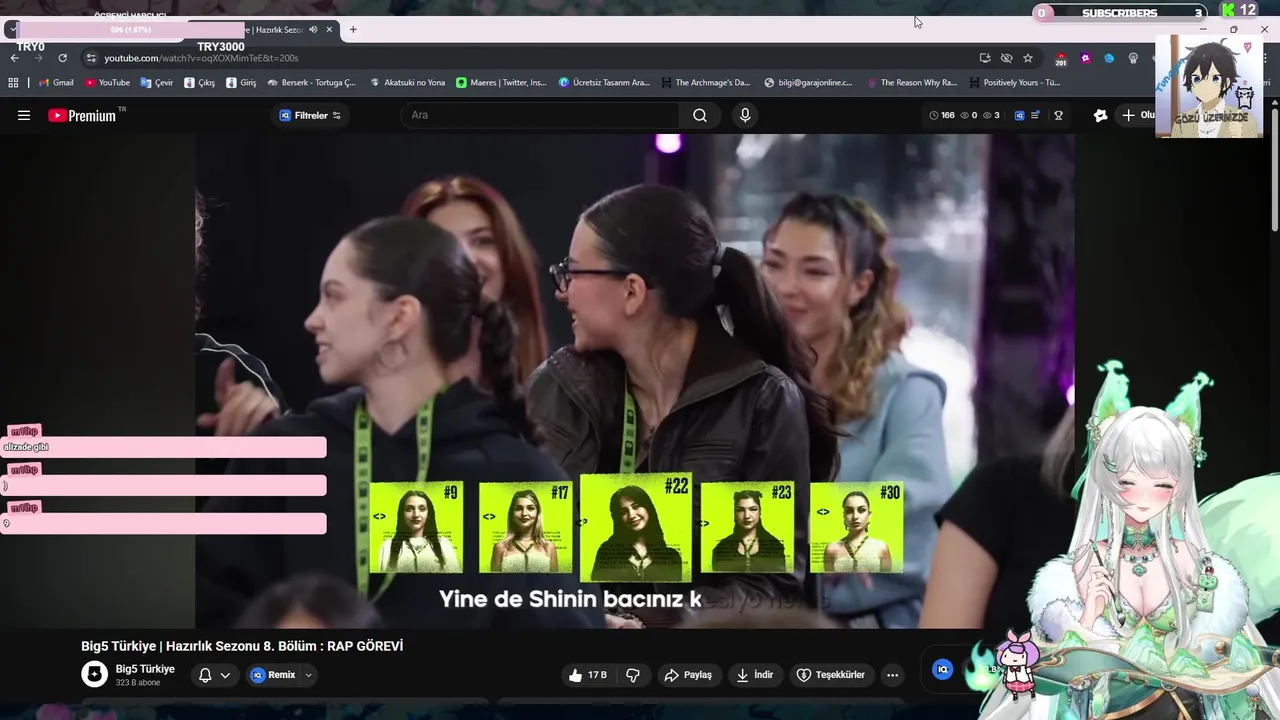Open site information icon in address bar
Viewport: 1280px width, 720px height.
tap(91, 58)
